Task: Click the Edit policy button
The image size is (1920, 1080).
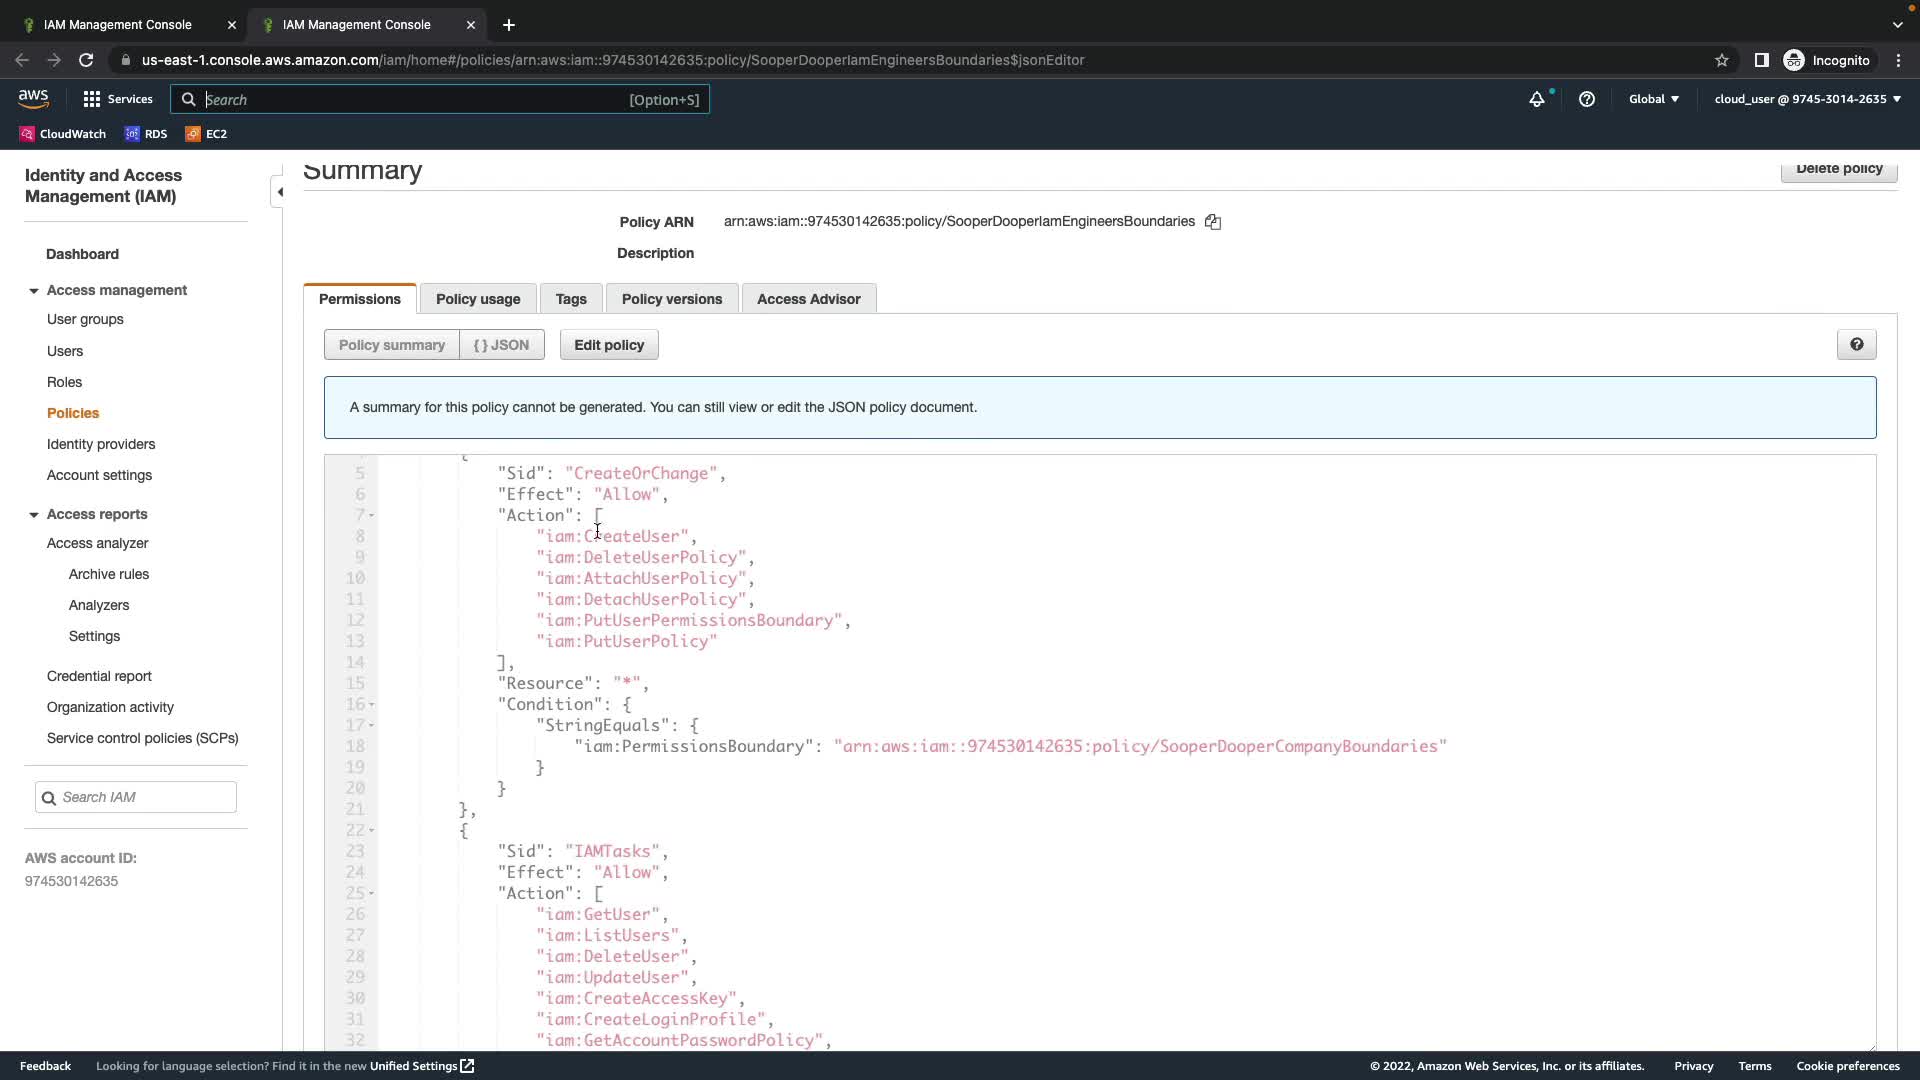Action: [609, 345]
